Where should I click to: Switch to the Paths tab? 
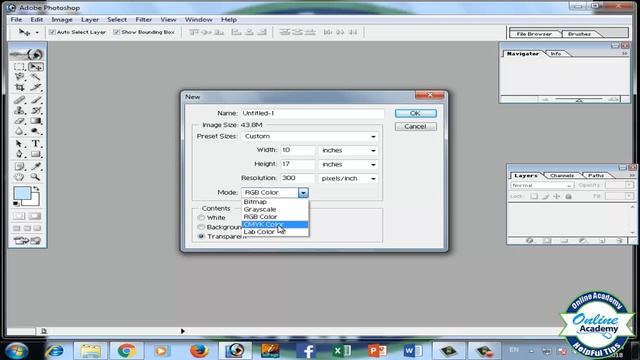(x=596, y=176)
